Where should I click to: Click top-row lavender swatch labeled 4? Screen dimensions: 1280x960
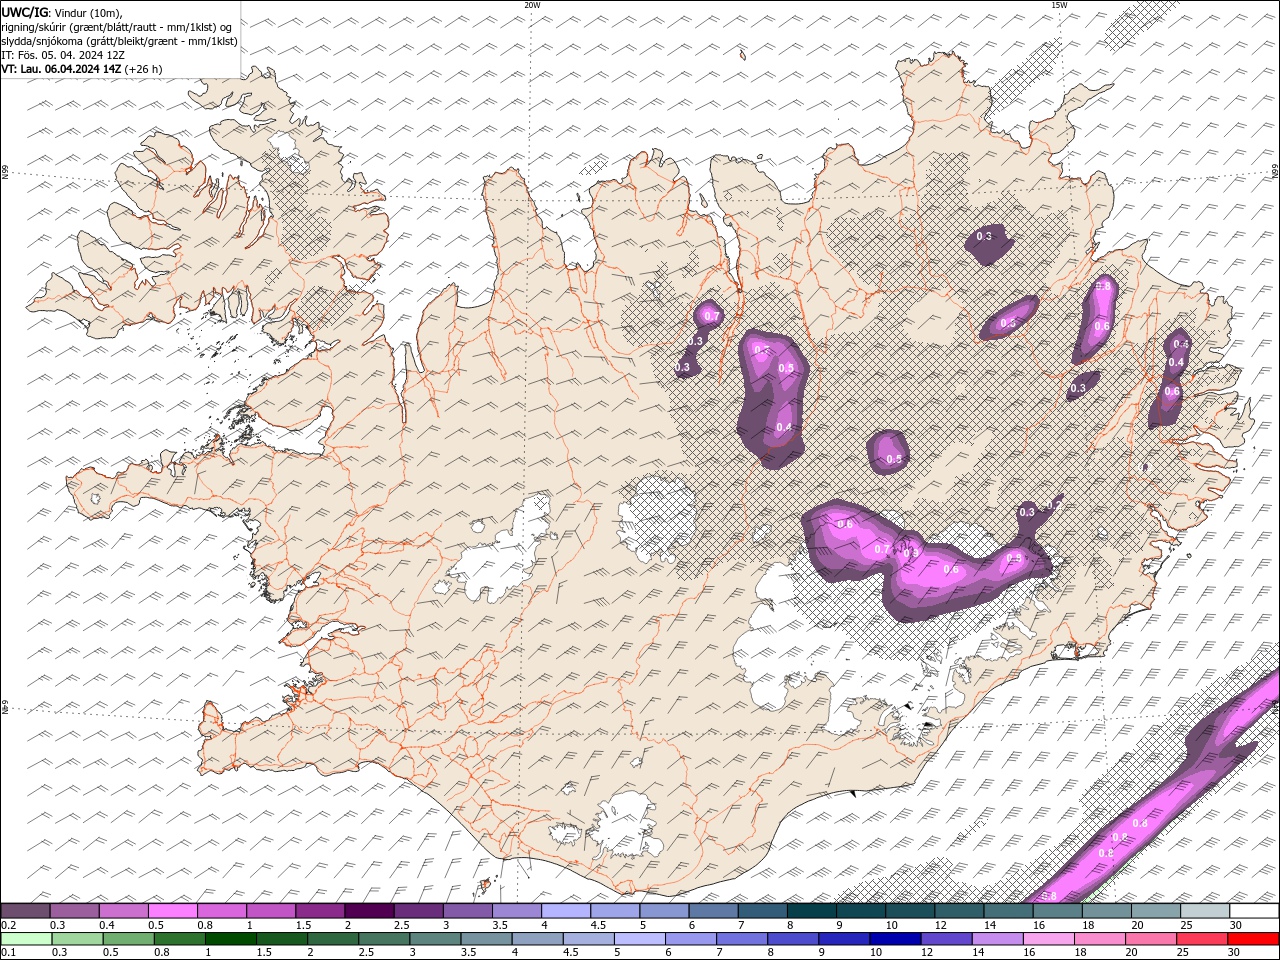tap(565, 910)
